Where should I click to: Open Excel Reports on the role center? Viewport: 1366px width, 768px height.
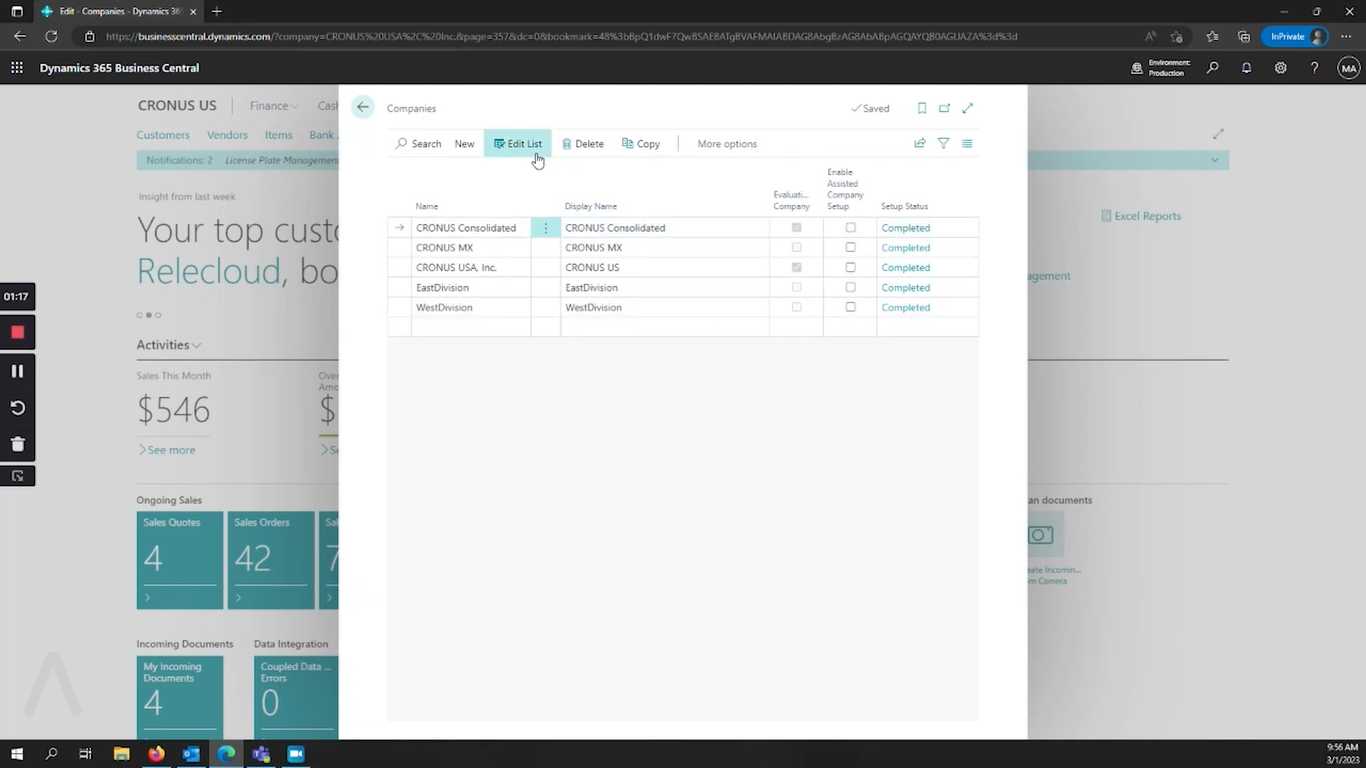[x=1141, y=216]
